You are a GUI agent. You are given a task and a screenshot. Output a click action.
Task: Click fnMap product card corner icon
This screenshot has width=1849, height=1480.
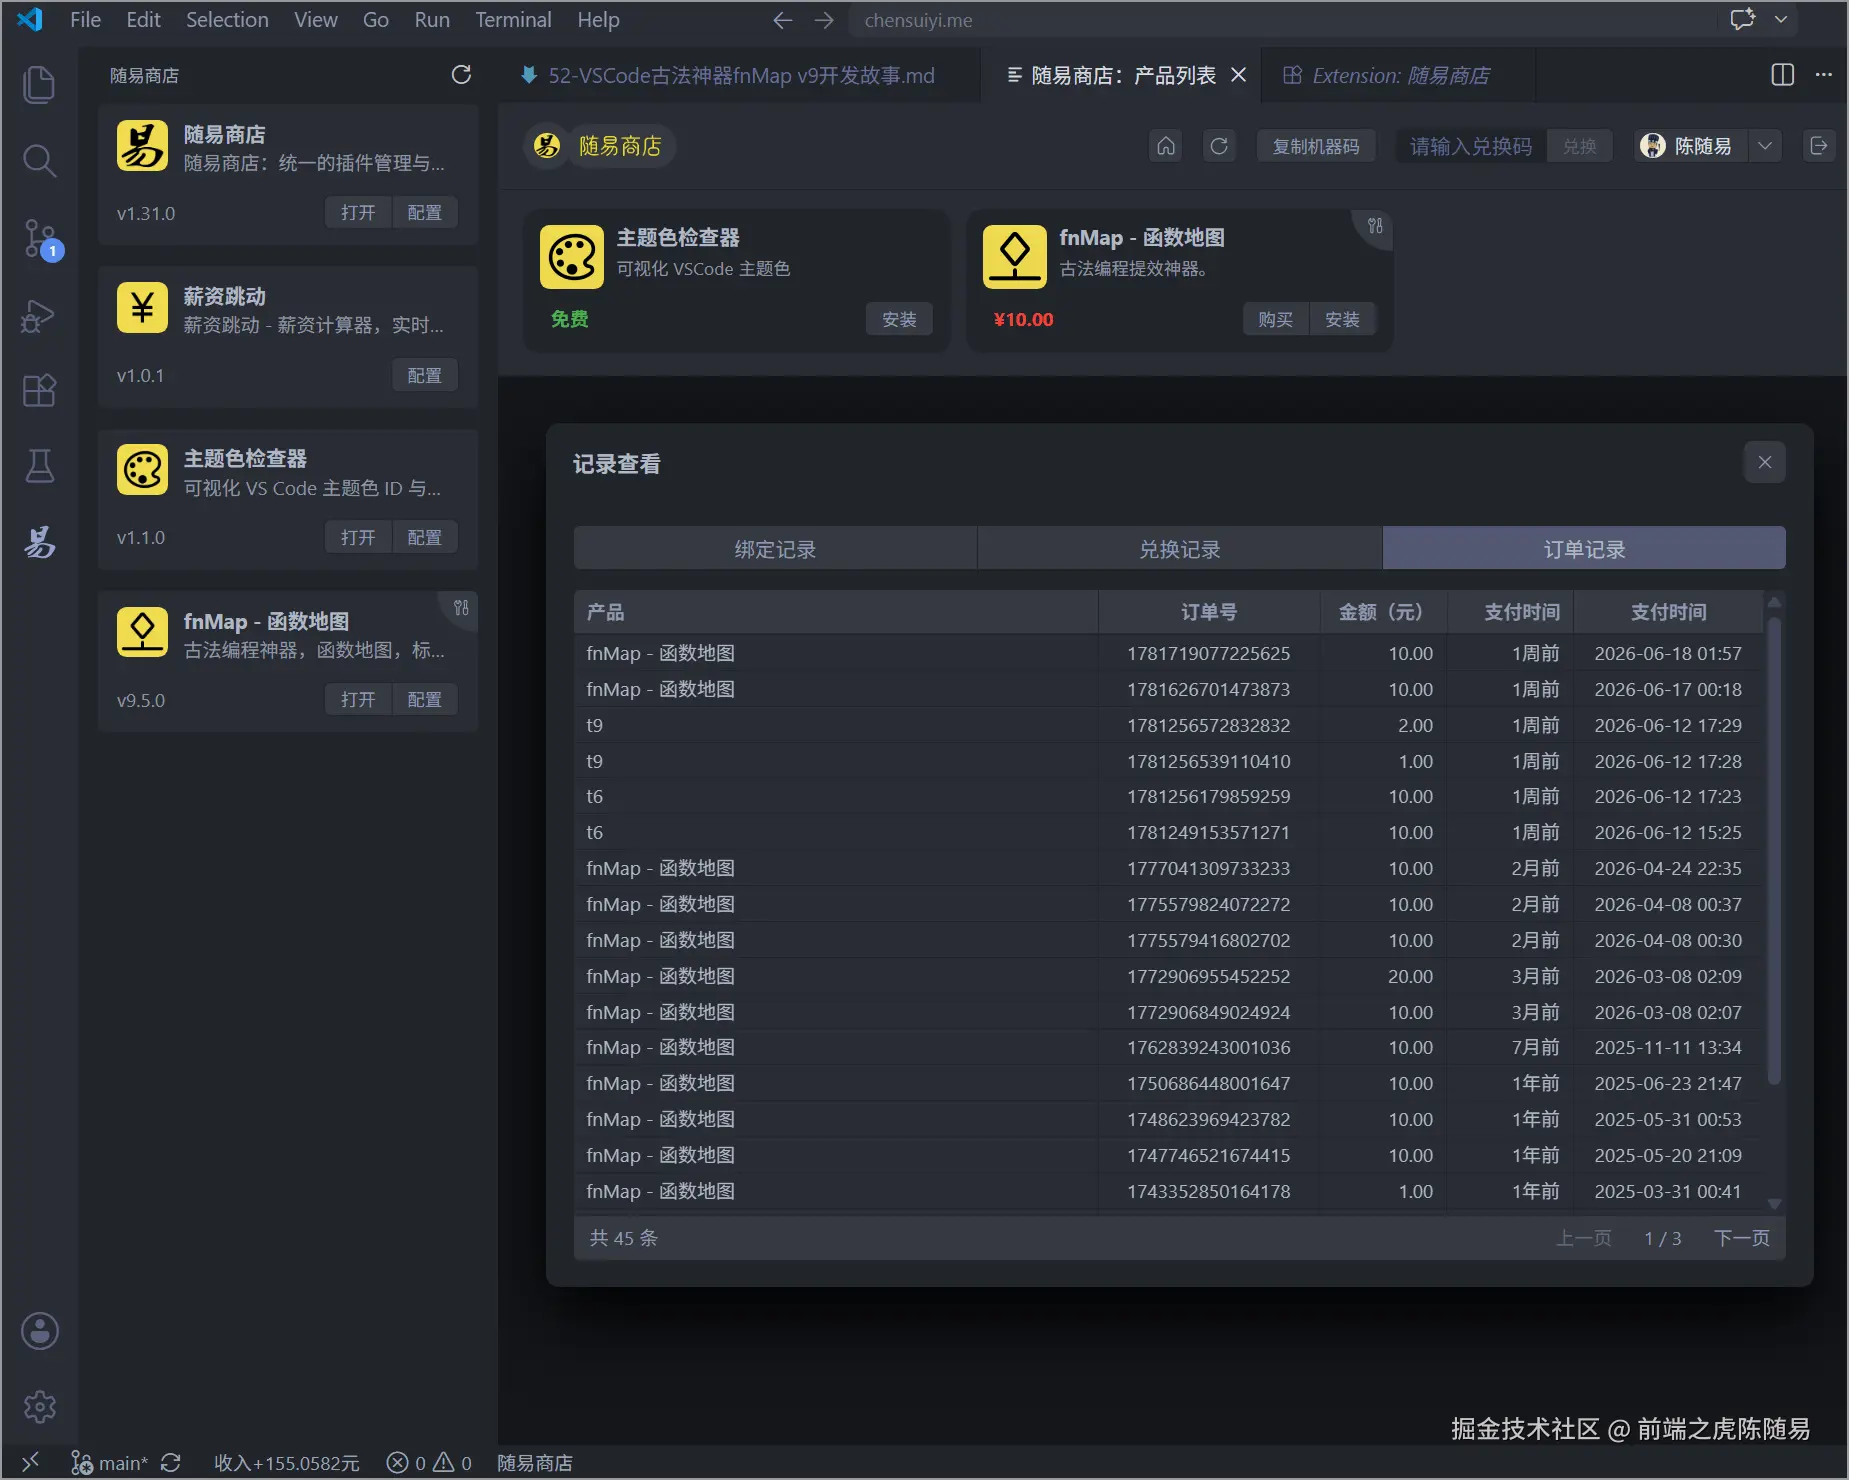pos(1376,226)
